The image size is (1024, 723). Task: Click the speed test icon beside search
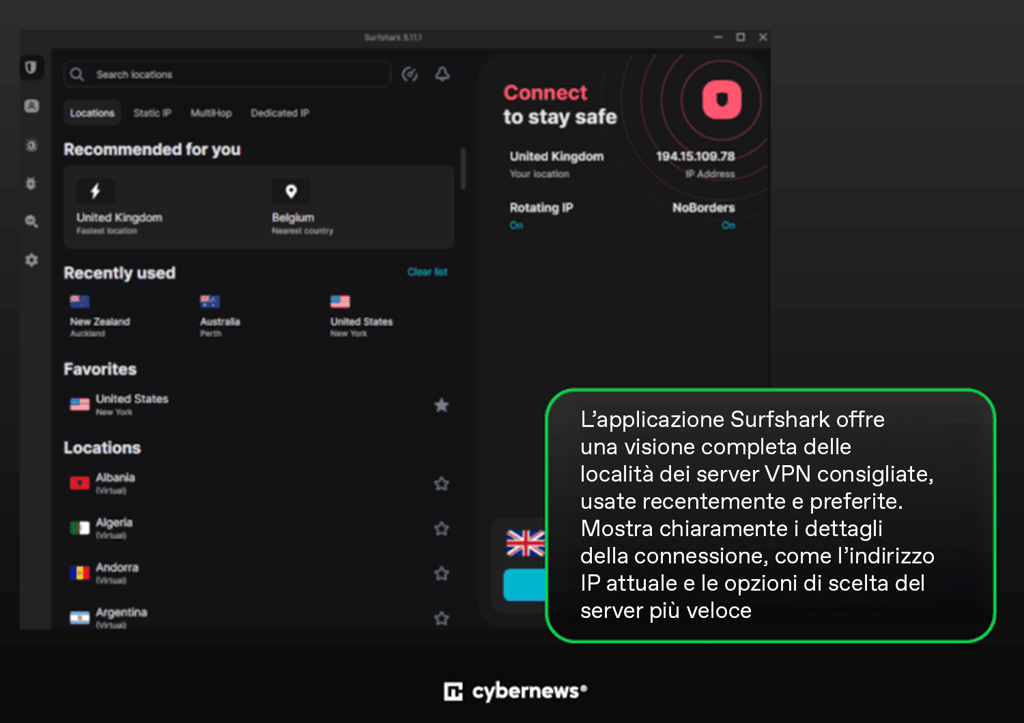click(410, 74)
